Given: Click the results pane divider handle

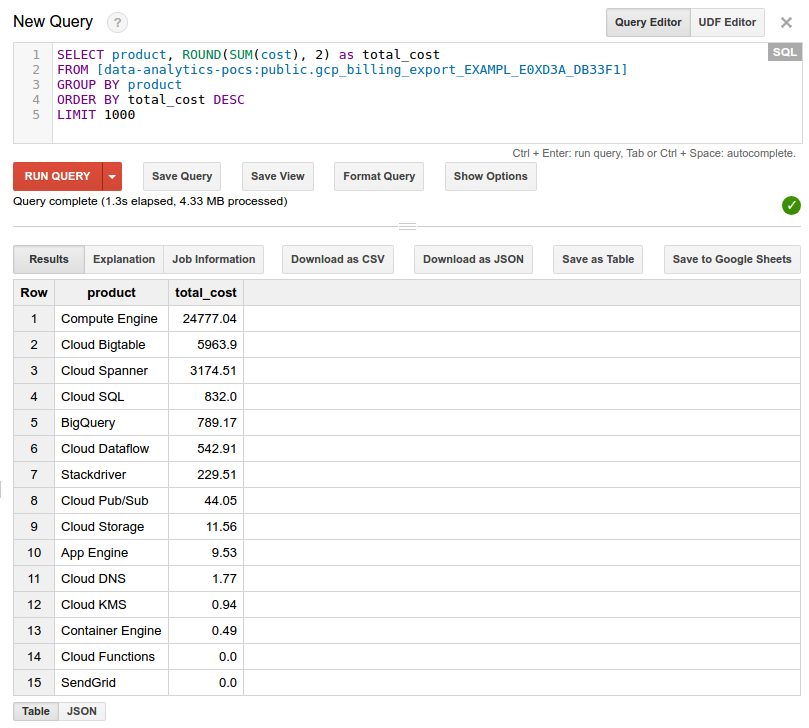Looking at the screenshot, I should click(407, 226).
